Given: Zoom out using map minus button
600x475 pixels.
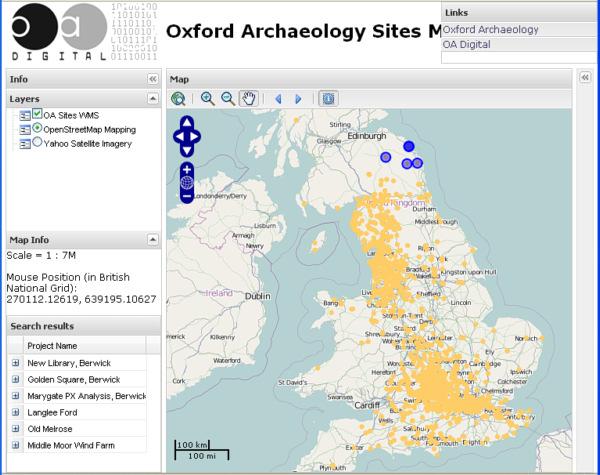Looking at the screenshot, I should 187,196.
